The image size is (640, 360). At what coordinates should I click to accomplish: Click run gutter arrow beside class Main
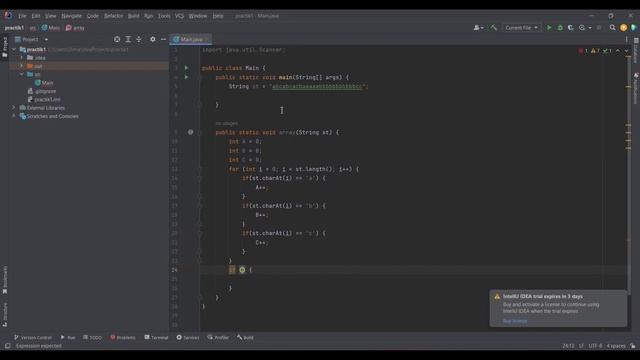[x=187, y=68]
